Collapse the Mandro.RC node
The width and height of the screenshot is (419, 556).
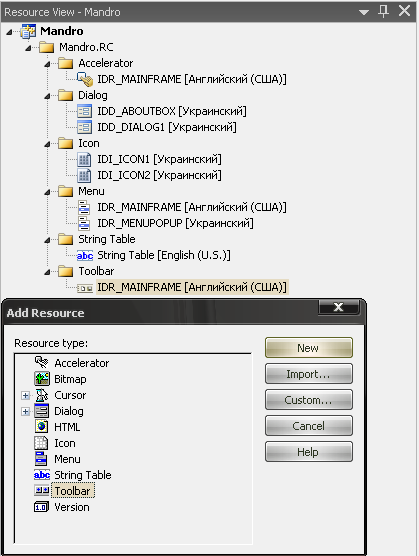(28, 48)
